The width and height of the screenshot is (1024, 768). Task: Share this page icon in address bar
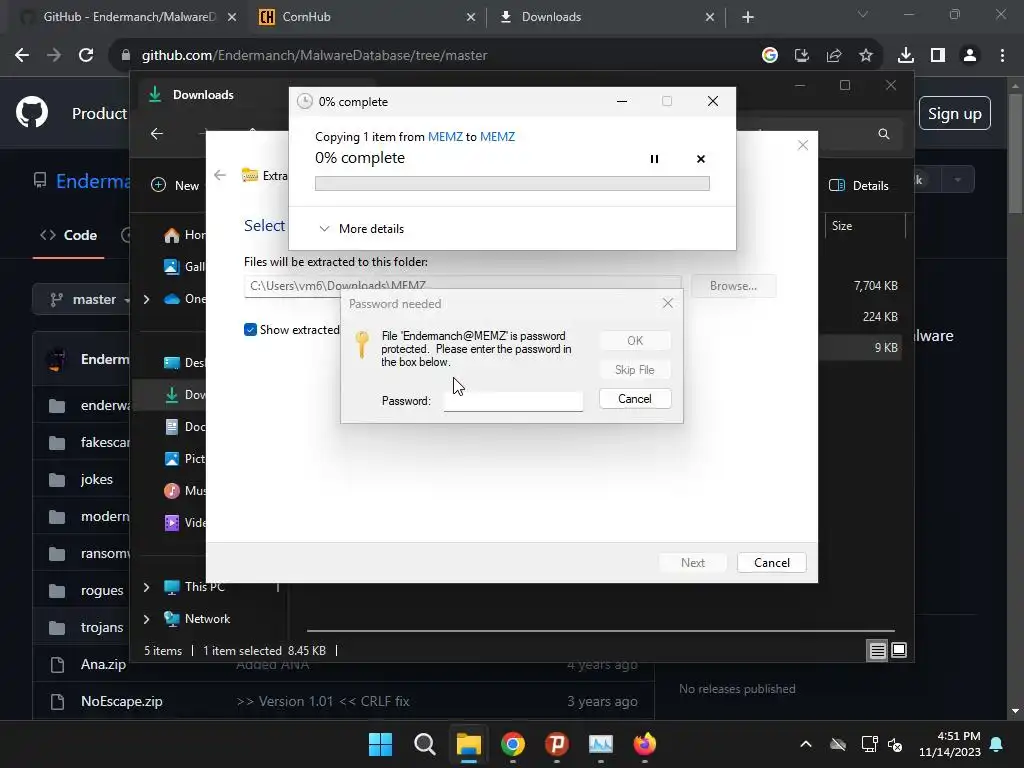tap(834, 56)
